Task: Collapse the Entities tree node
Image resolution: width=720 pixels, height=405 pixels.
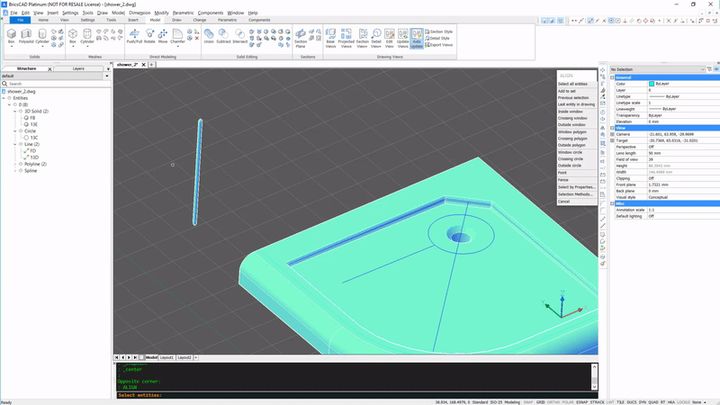Action: (4, 98)
